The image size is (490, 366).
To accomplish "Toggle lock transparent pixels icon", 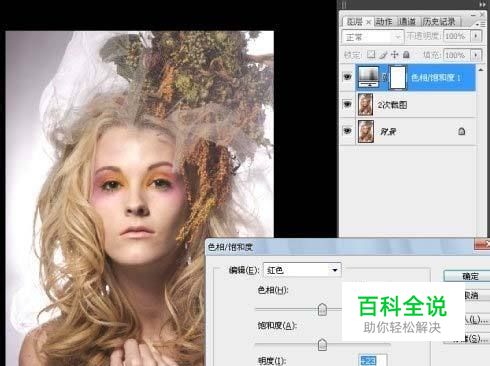I will (371, 54).
